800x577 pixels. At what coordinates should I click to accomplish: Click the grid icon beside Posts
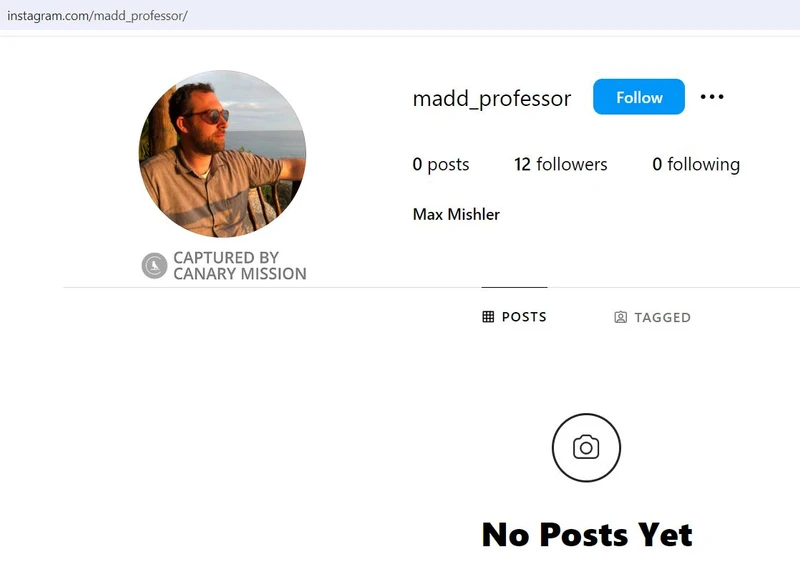(x=488, y=317)
